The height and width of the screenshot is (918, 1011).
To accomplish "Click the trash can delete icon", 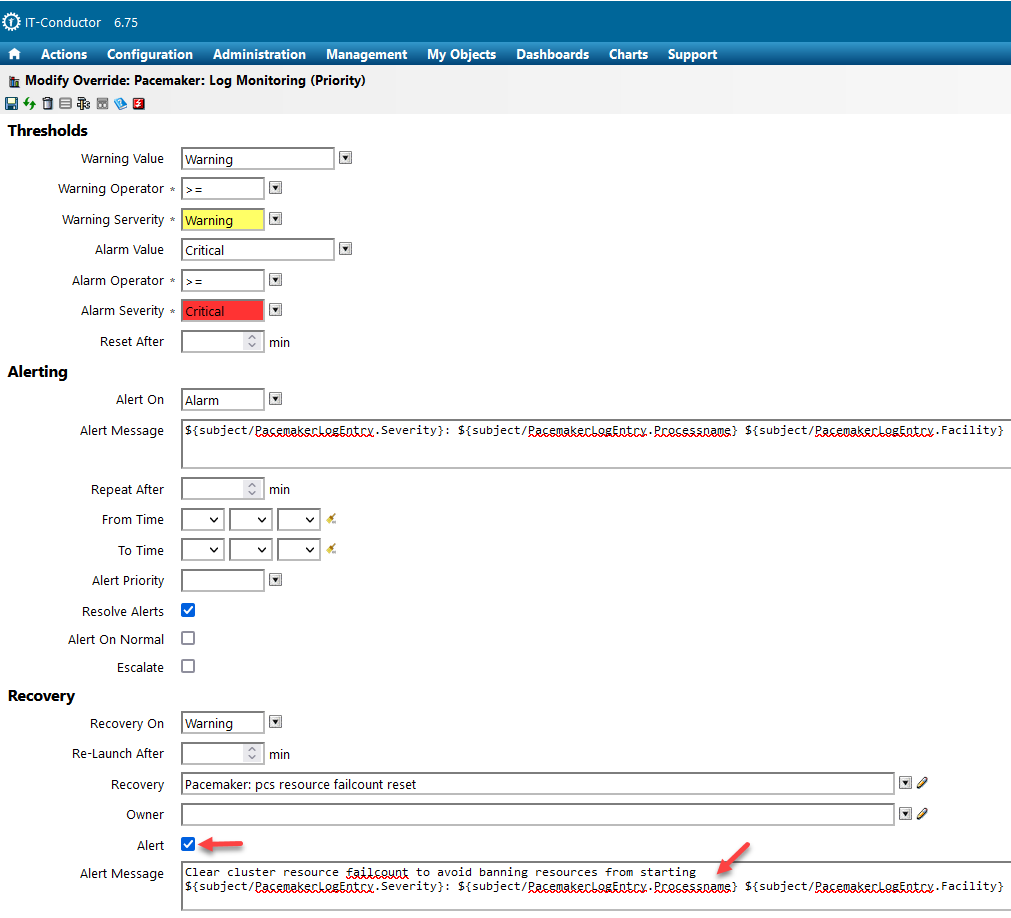I will tap(47, 104).
